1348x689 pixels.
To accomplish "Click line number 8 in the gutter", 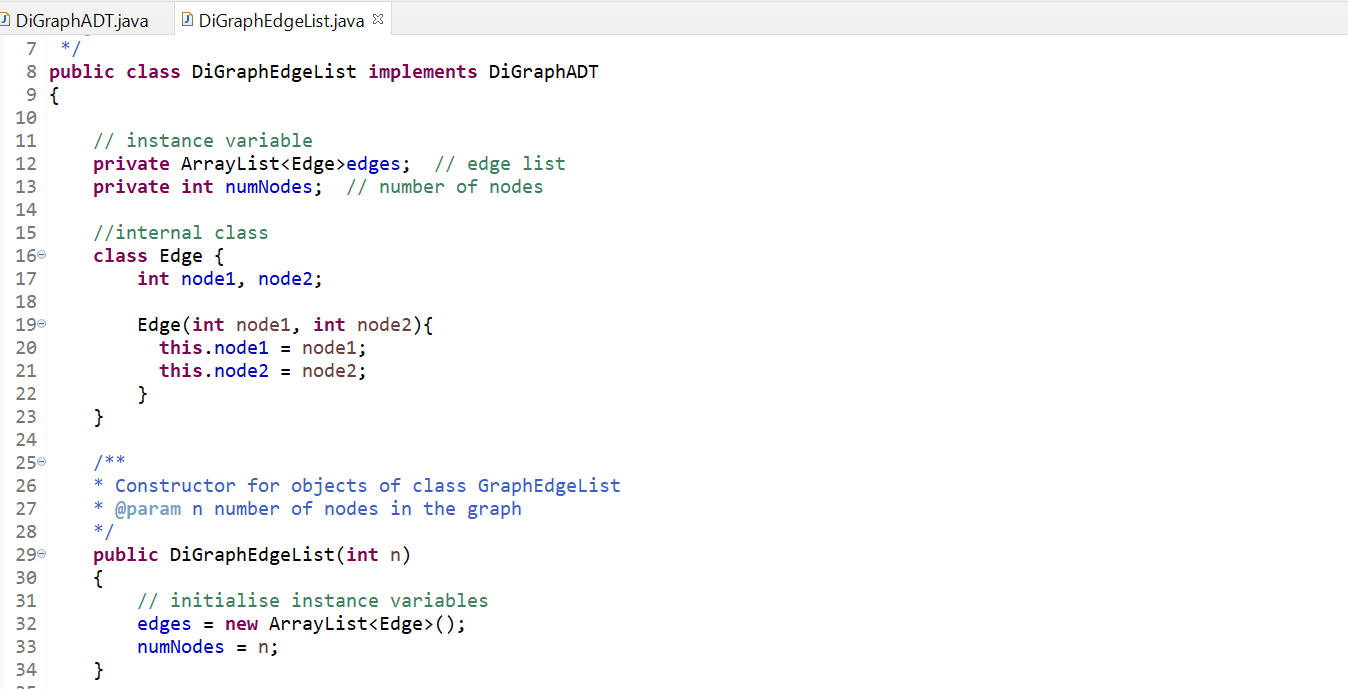I will tap(29, 71).
